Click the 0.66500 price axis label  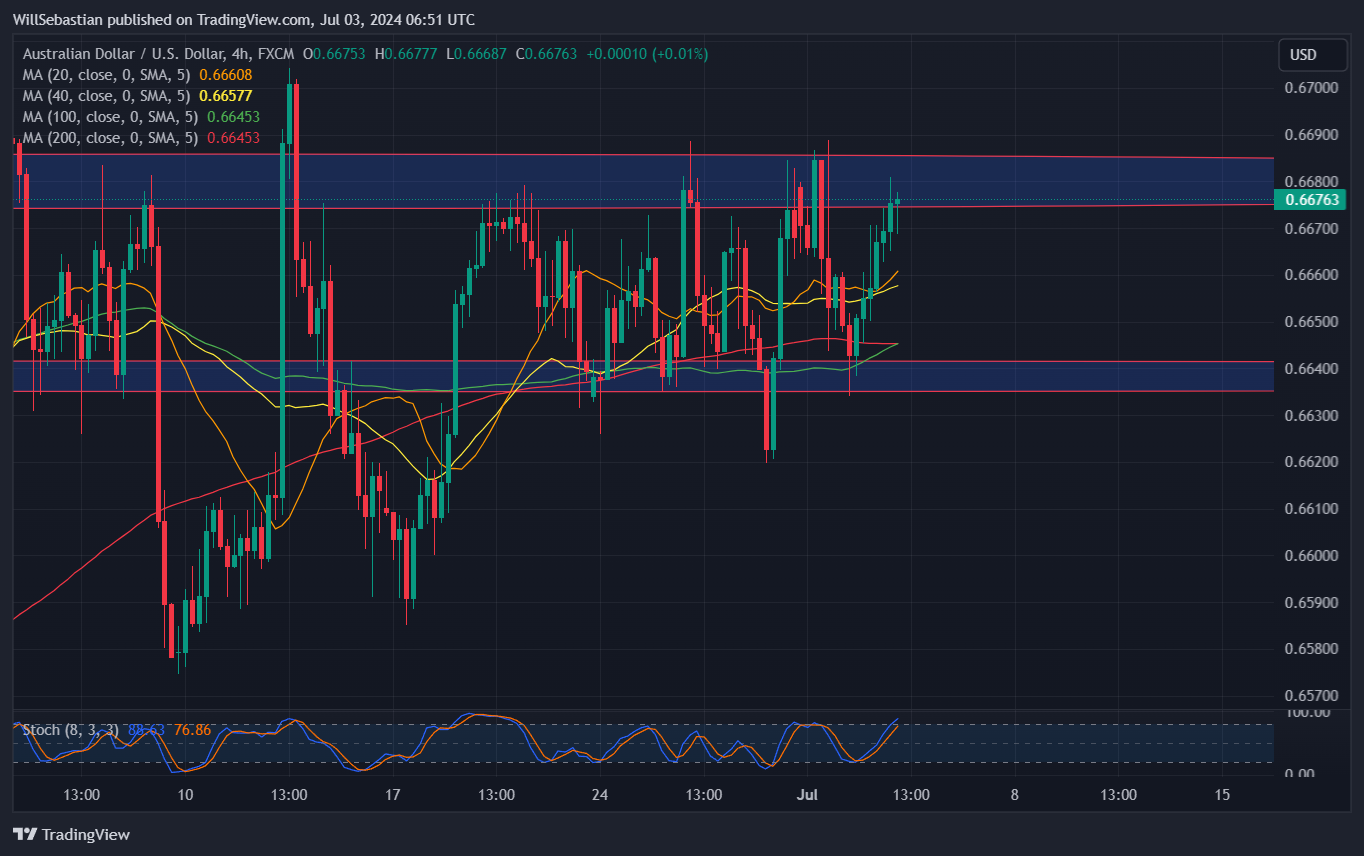[x=1311, y=322]
